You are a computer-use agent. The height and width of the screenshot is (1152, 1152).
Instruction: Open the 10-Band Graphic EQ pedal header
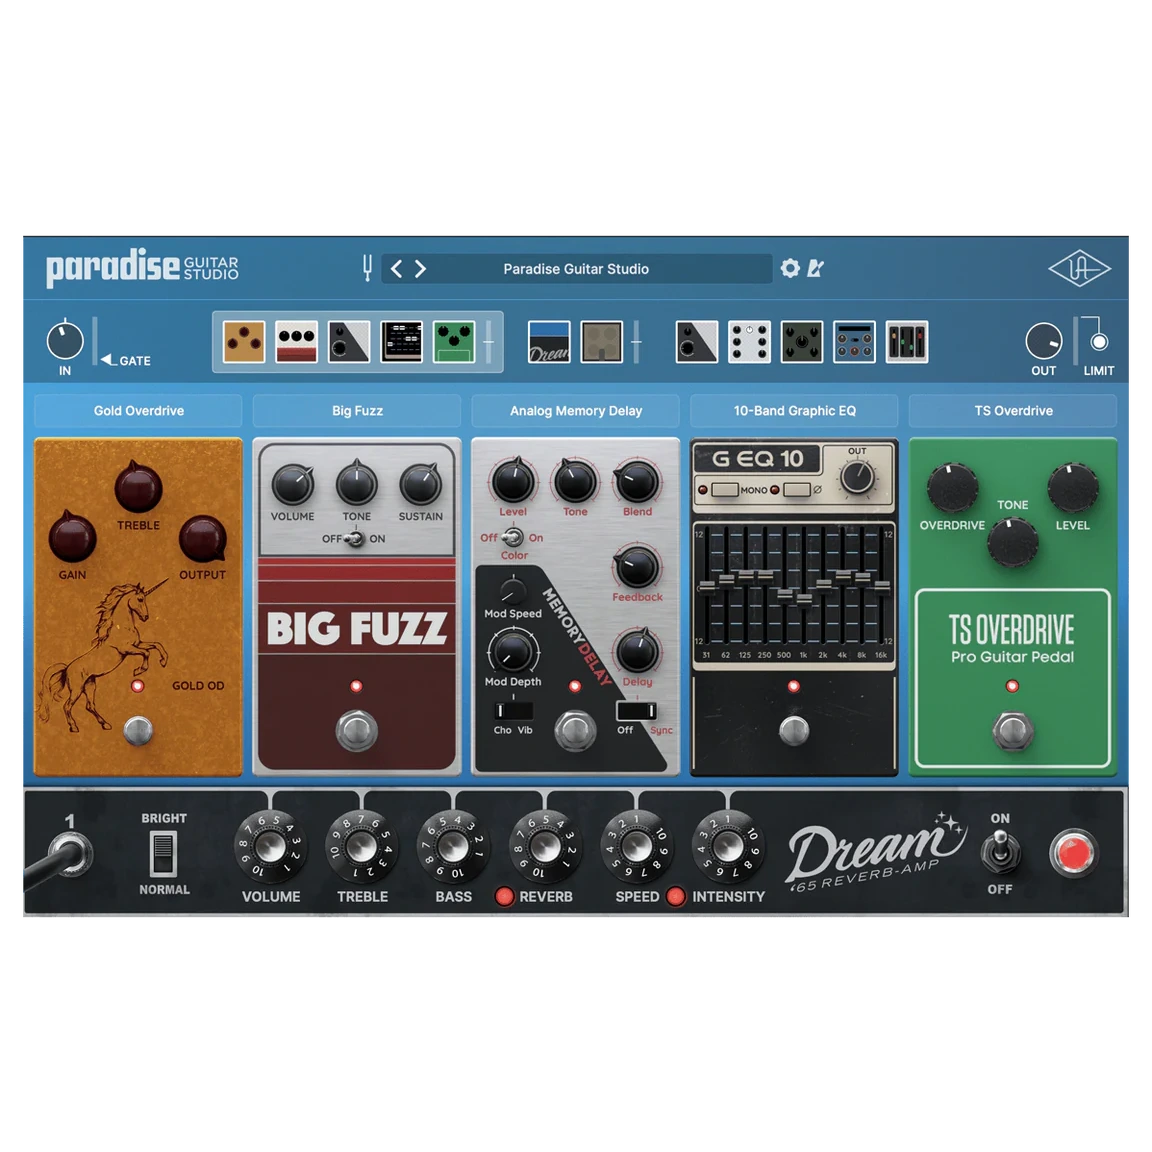(x=794, y=411)
